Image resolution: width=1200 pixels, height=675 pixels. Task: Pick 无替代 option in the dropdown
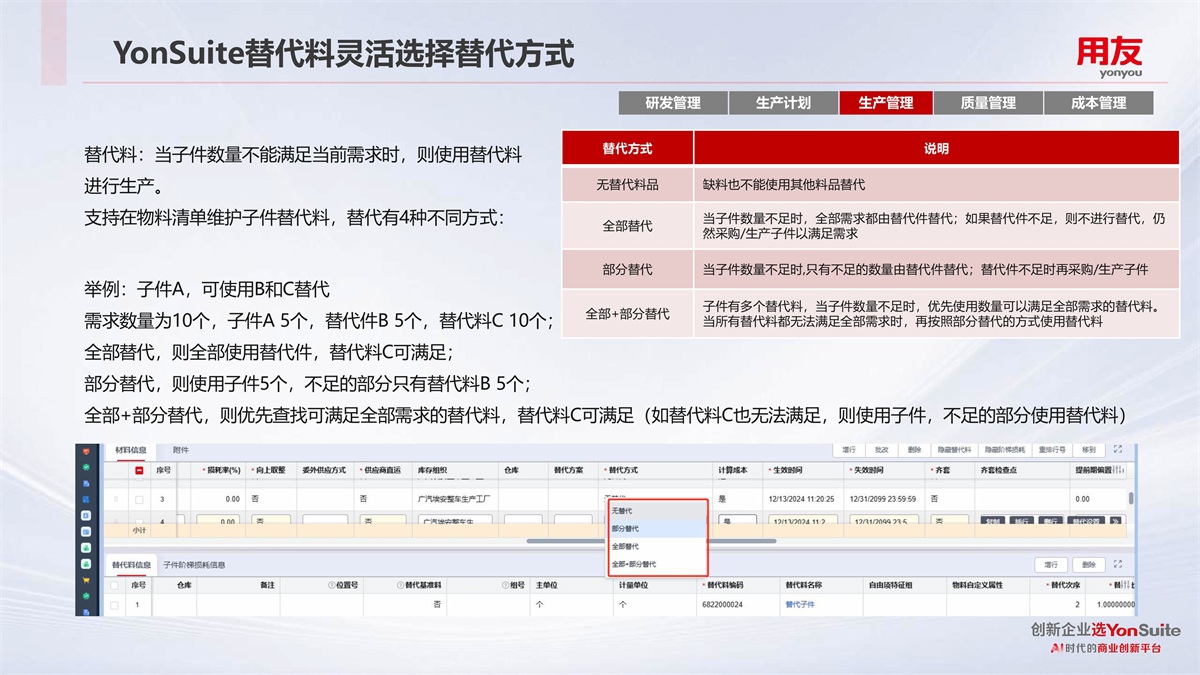[622, 511]
